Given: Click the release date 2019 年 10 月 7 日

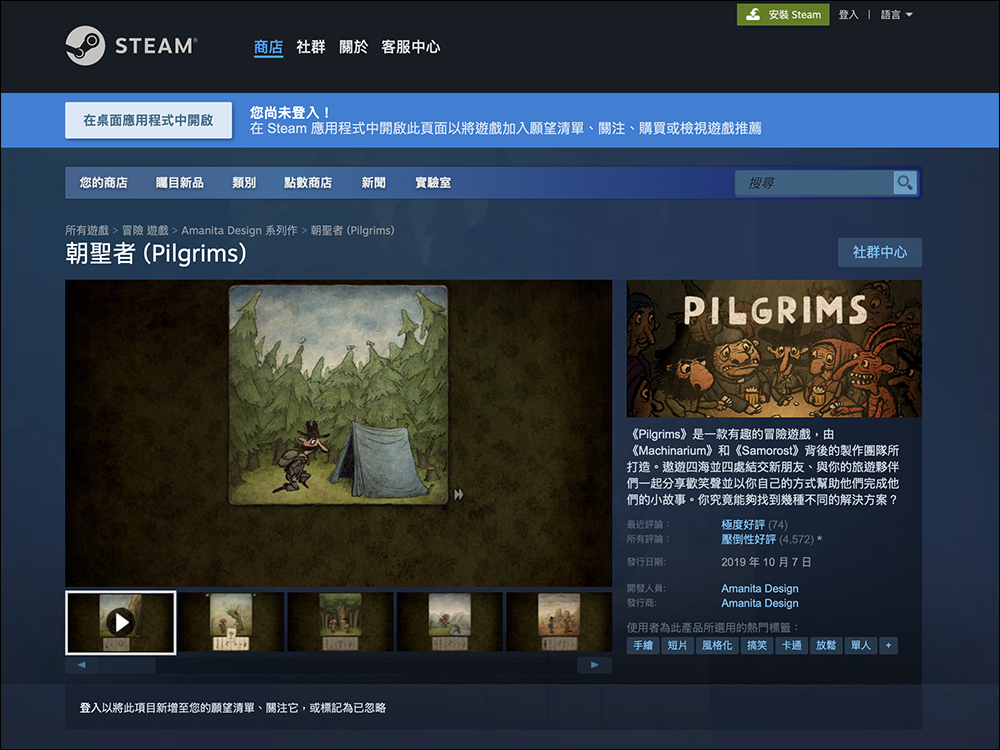Looking at the screenshot, I should coord(766,562).
